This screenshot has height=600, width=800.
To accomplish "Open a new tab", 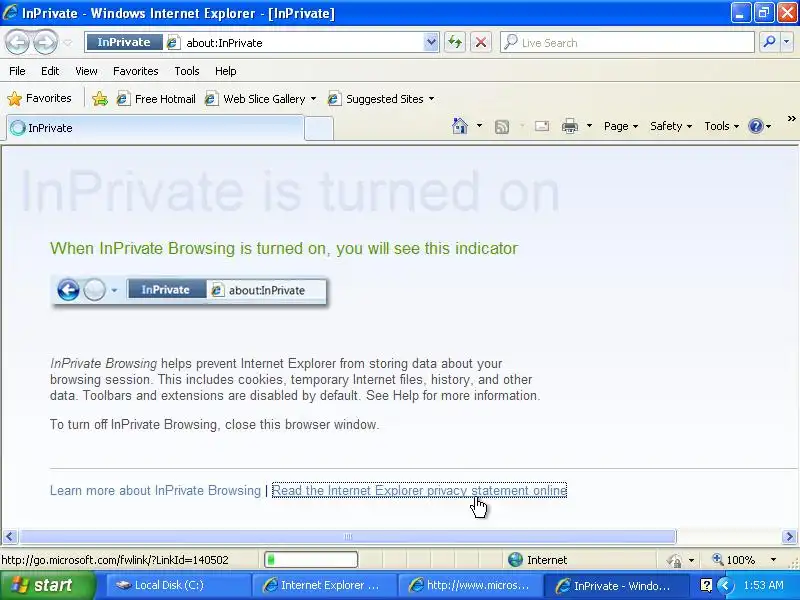I will (x=319, y=129).
